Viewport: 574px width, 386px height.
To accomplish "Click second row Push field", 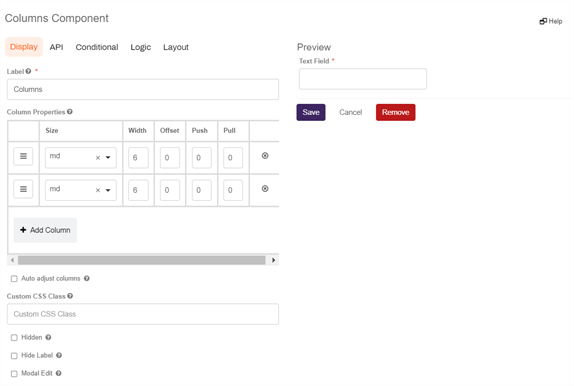I will pyautogui.click(x=202, y=190).
